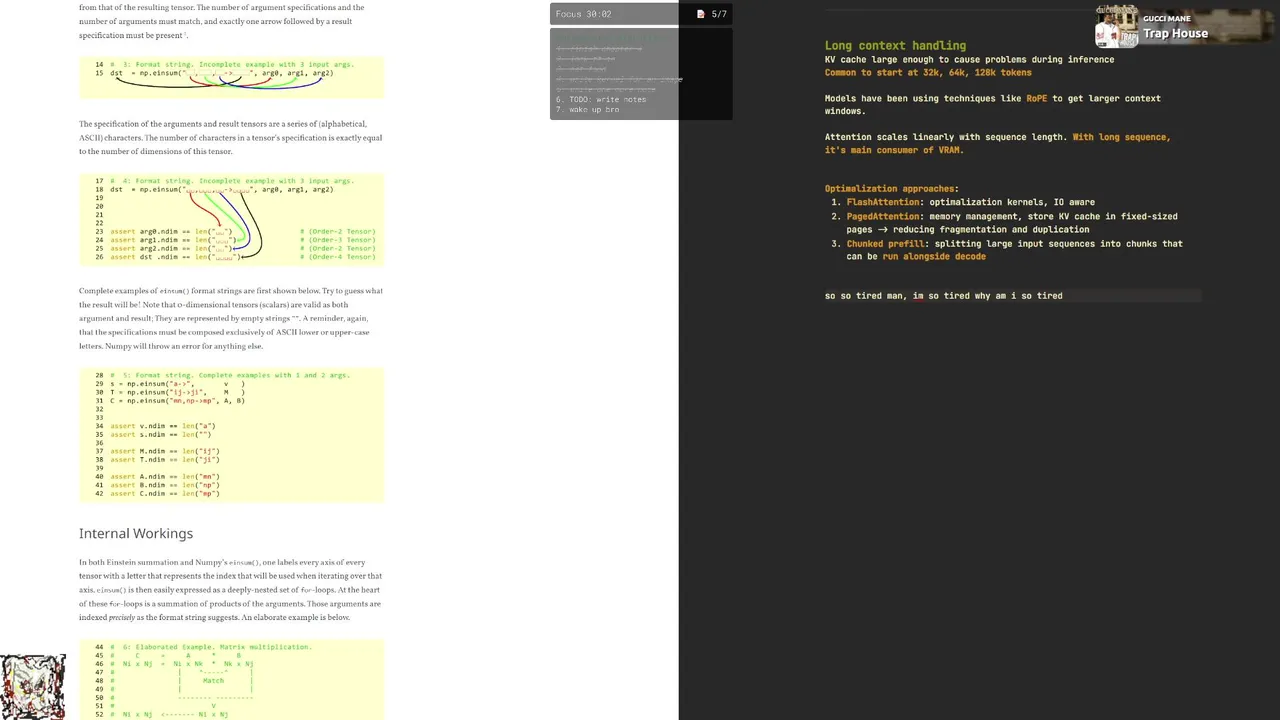Click the 'run alongside decode' highlighted text
The width and height of the screenshot is (1280, 720).
pos(933,257)
